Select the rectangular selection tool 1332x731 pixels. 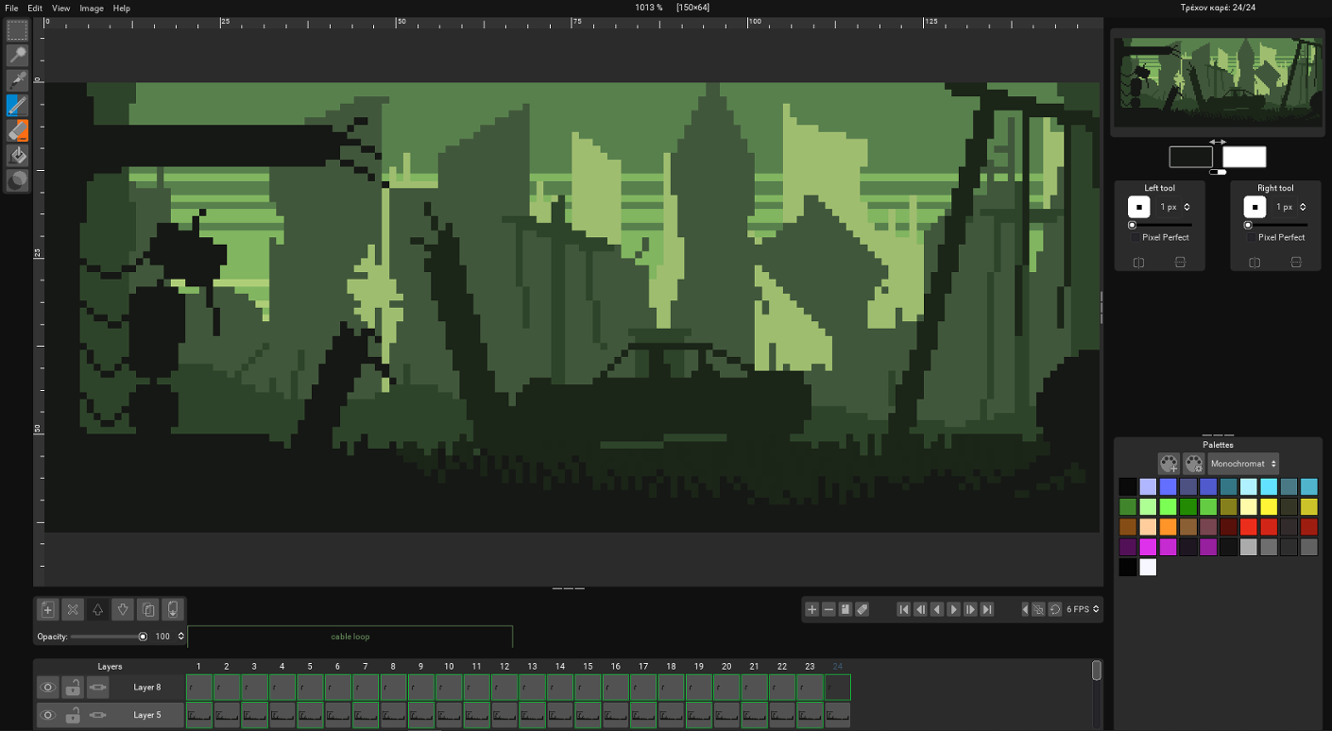point(16,30)
